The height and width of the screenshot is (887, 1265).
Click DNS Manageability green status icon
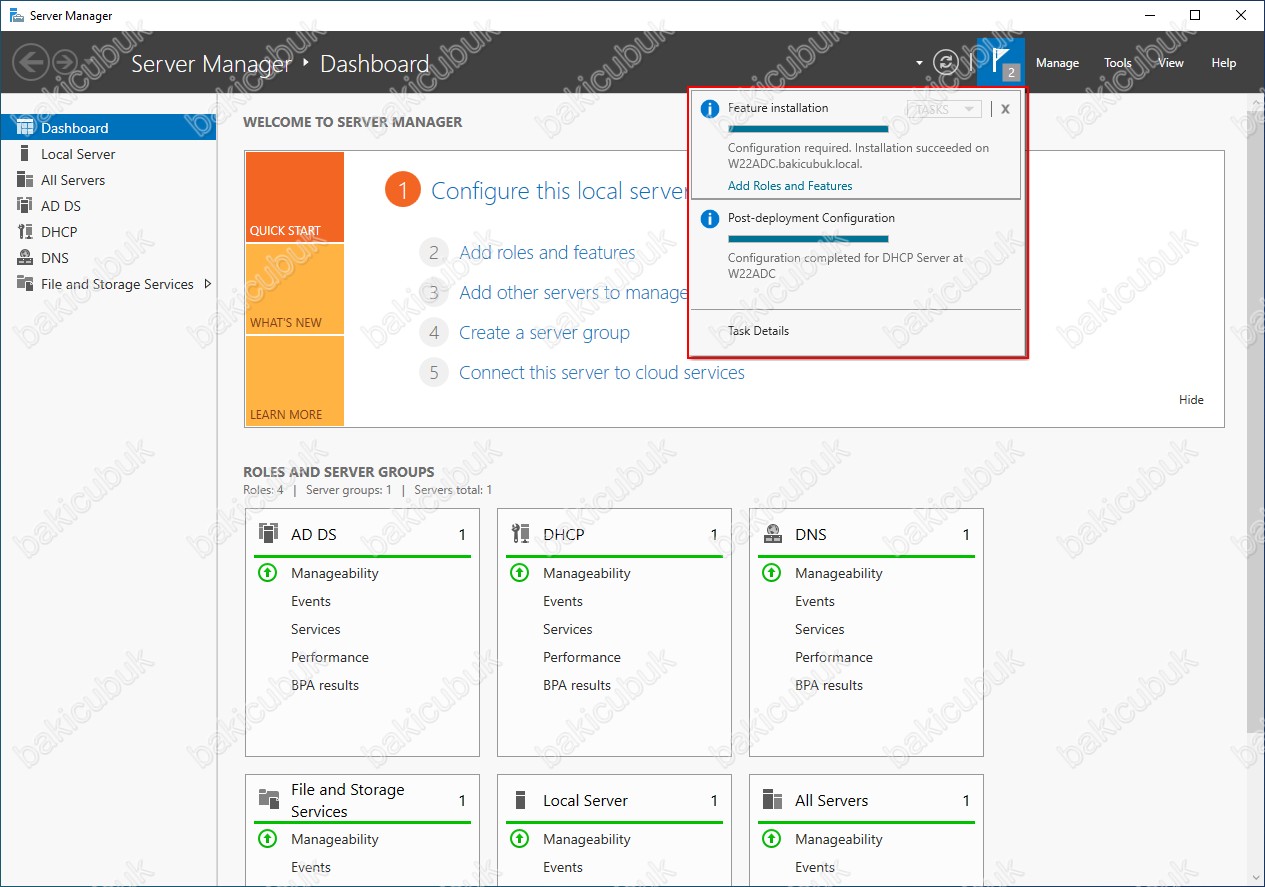coord(771,573)
